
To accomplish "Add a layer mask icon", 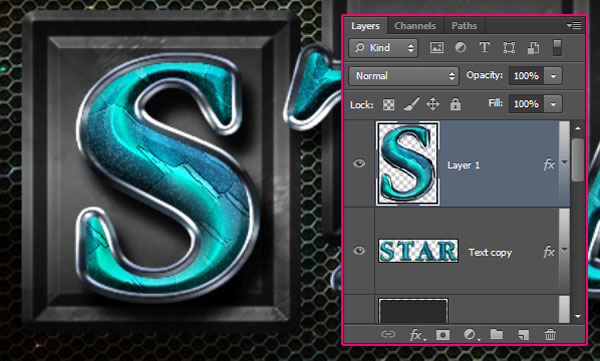I will 443,335.
